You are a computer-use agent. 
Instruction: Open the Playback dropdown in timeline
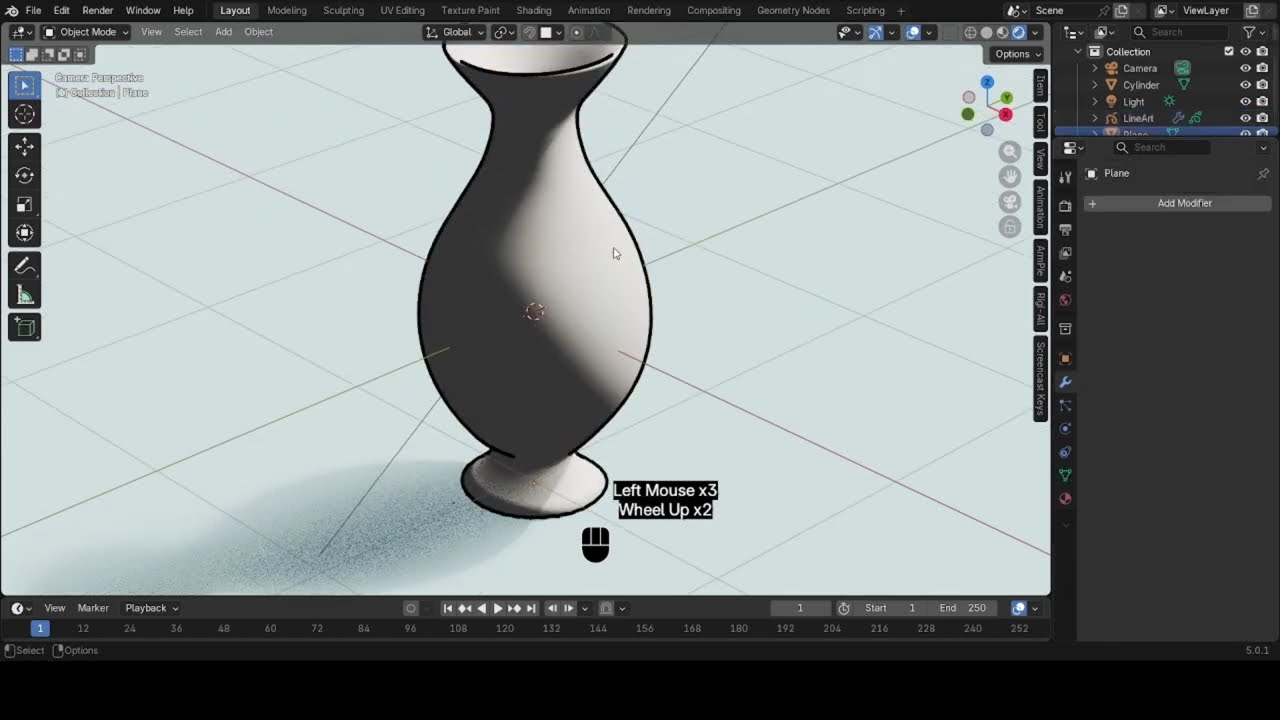coord(152,608)
